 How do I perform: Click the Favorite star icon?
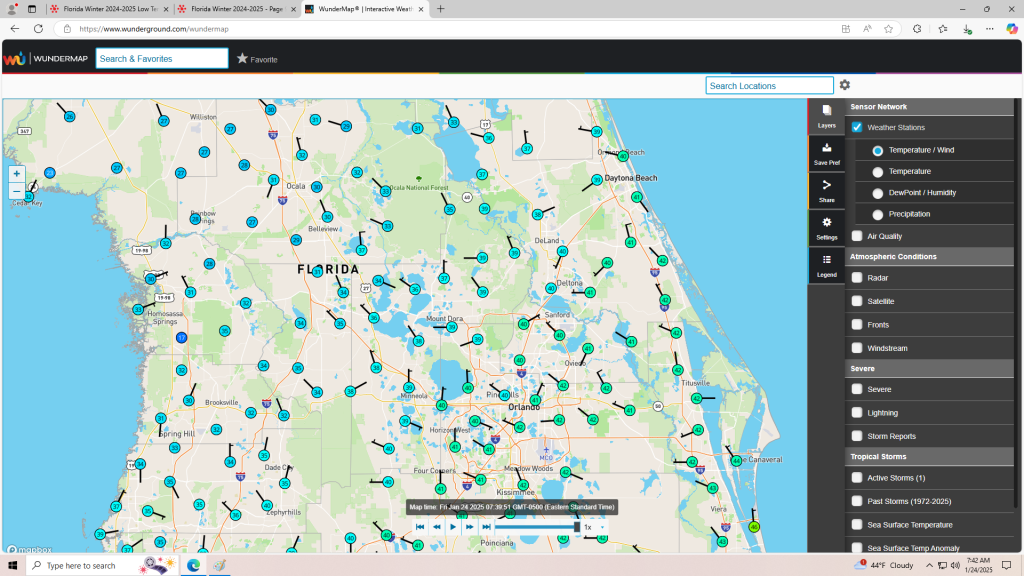[242, 59]
